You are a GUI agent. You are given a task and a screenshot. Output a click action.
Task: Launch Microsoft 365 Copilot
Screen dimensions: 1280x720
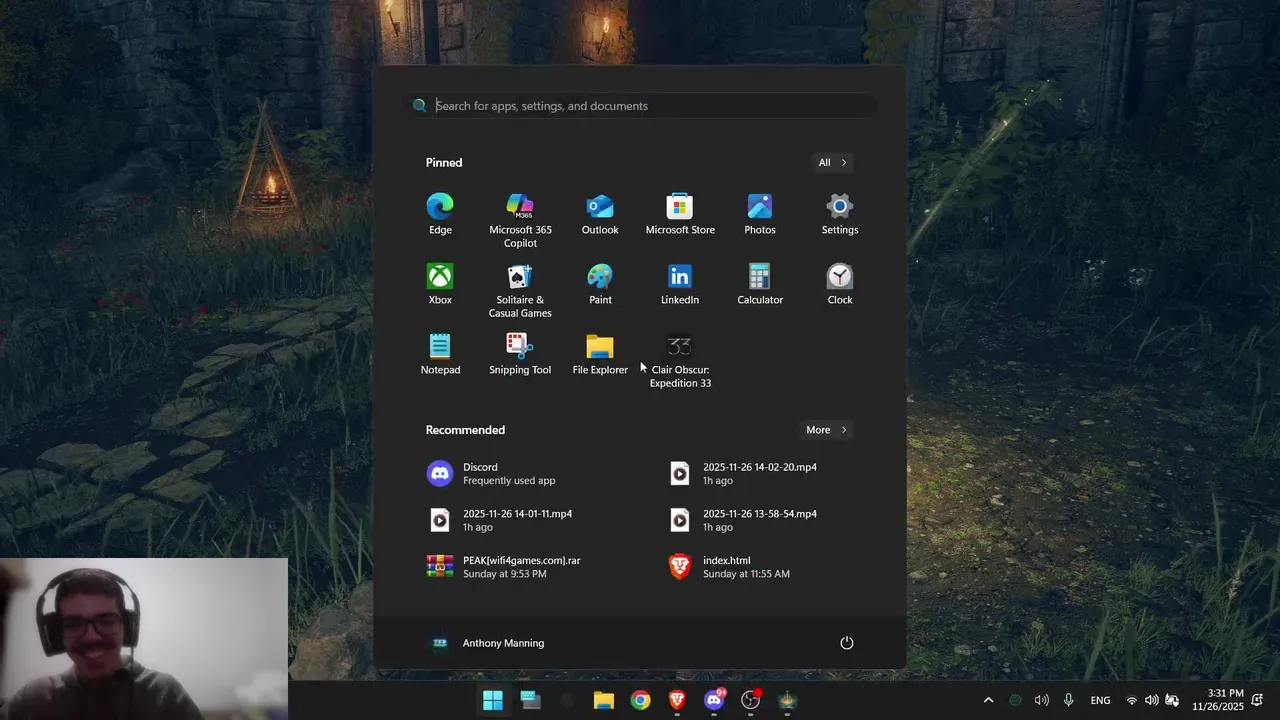tap(520, 221)
